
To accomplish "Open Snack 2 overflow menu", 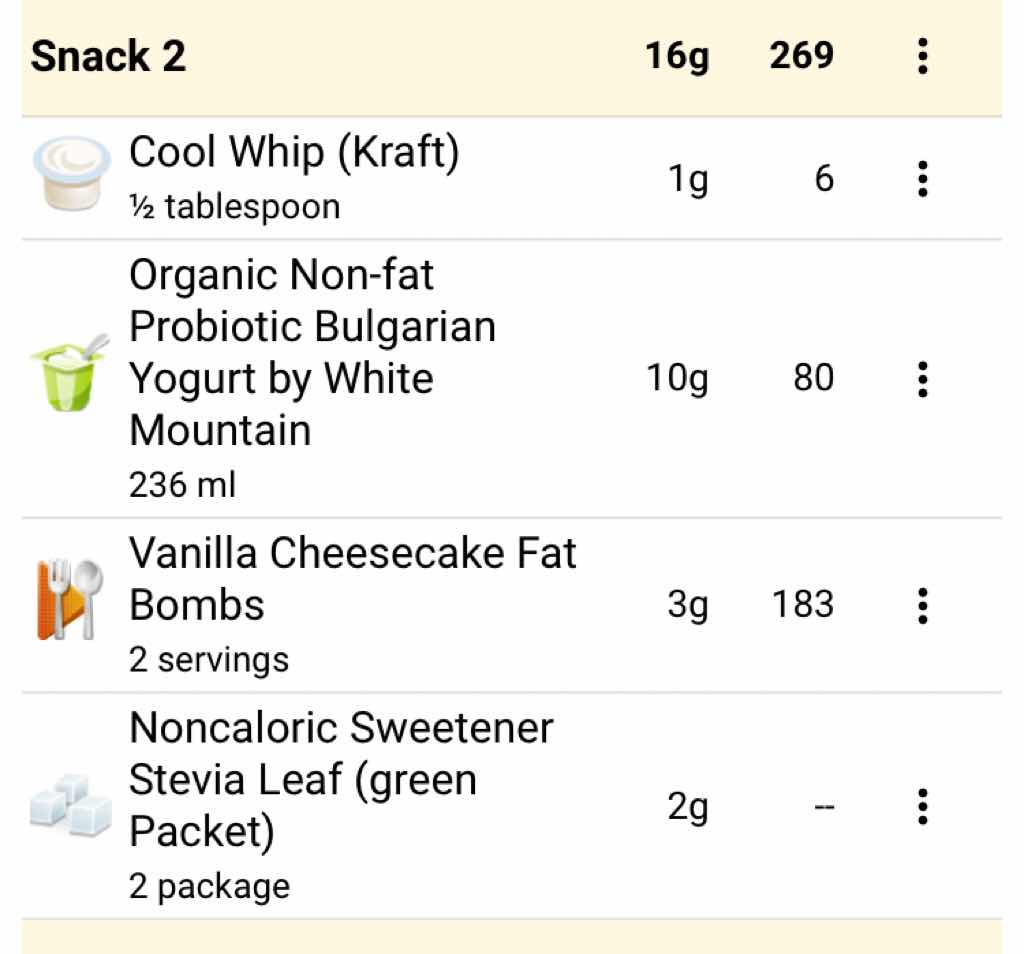I will [x=922, y=56].
